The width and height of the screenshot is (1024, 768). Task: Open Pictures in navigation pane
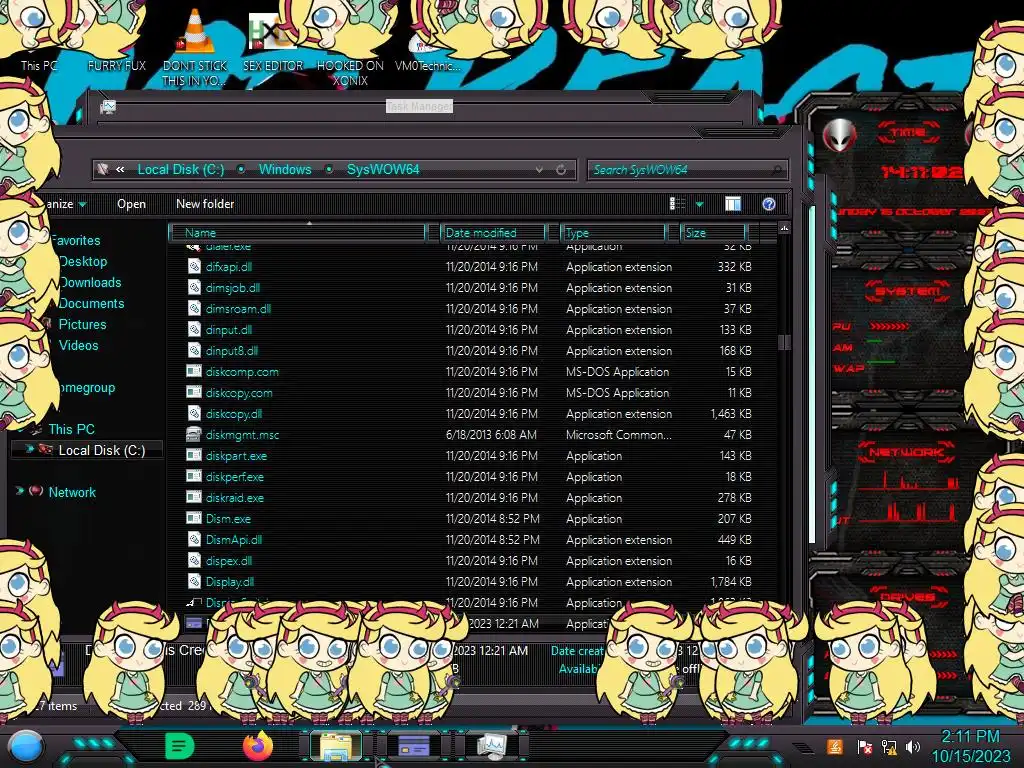point(82,325)
